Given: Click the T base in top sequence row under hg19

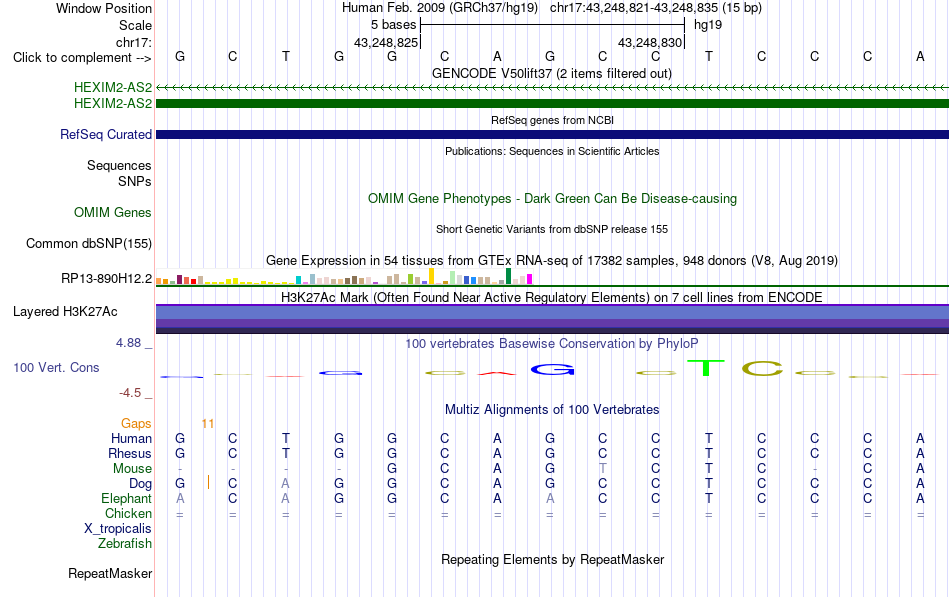Looking at the screenshot, I should click(709, 57).
